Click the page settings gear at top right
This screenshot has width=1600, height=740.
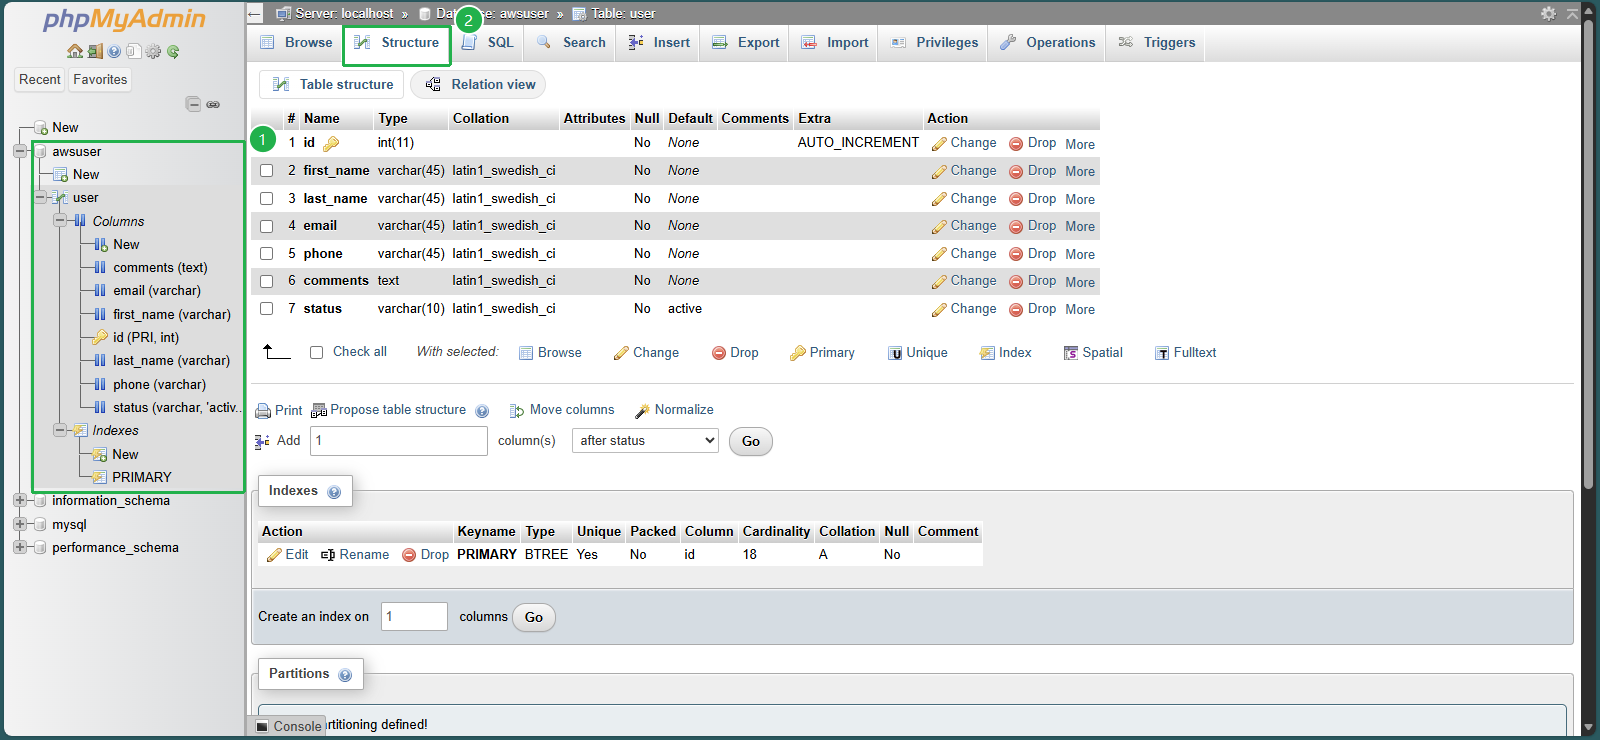pos(1548,13)
